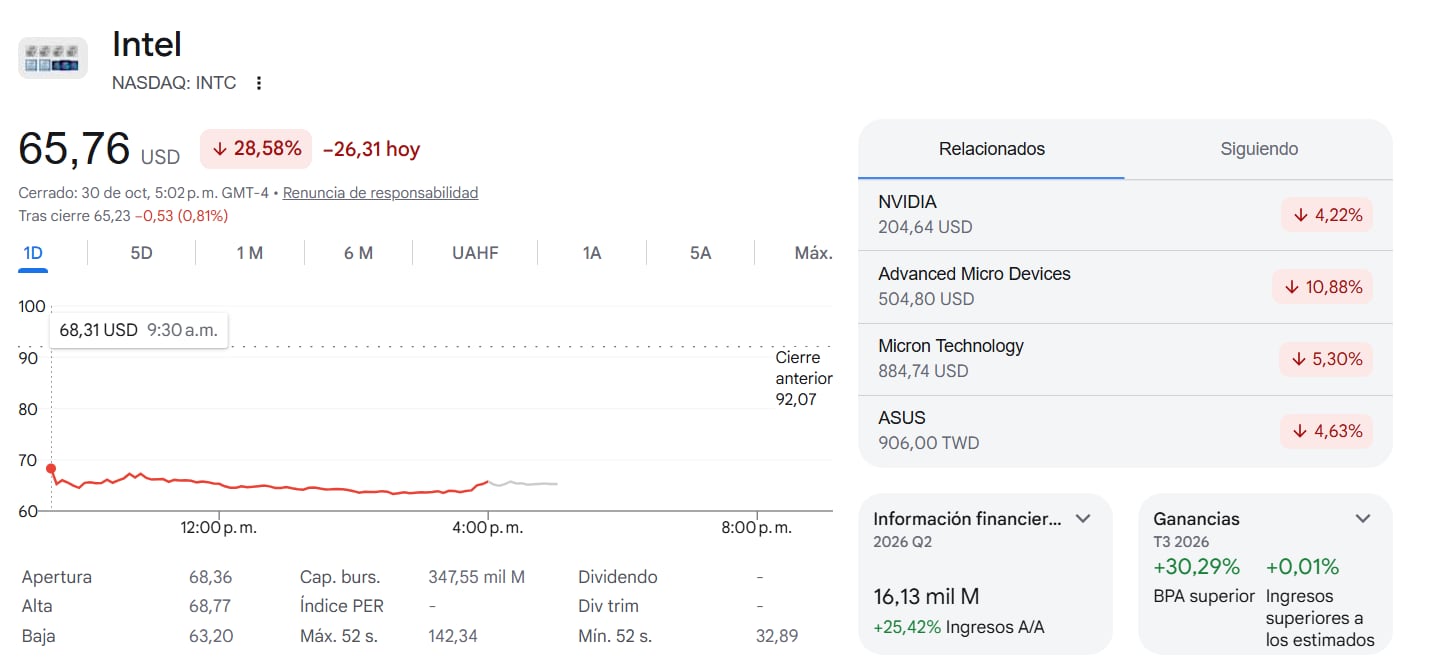Click the Div trim label
1451x671 pixels.
608,606
